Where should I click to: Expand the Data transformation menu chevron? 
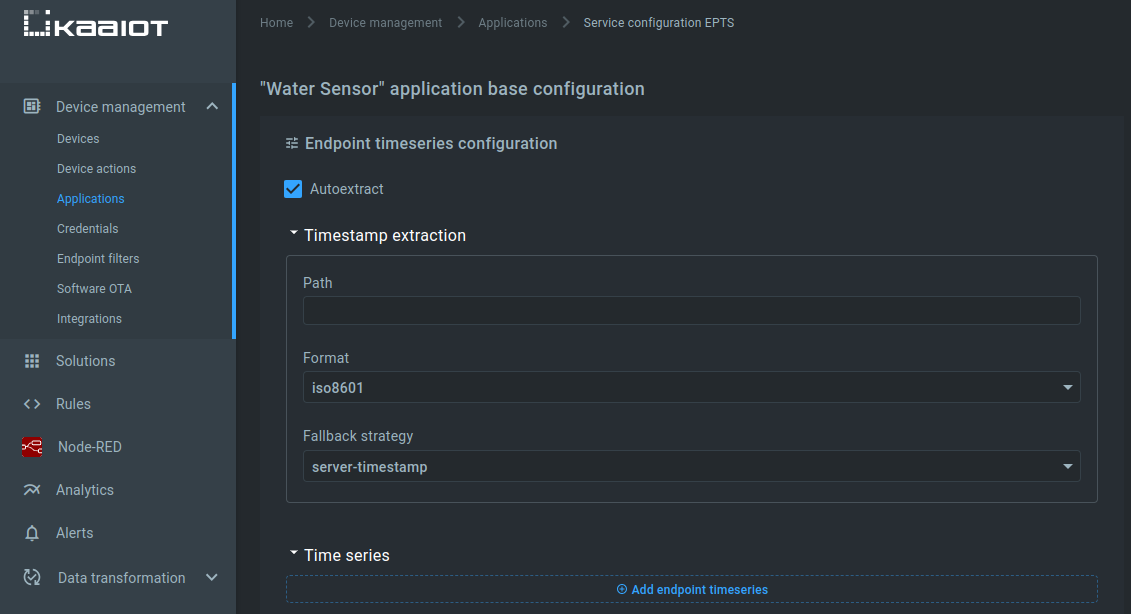(211, 577)
